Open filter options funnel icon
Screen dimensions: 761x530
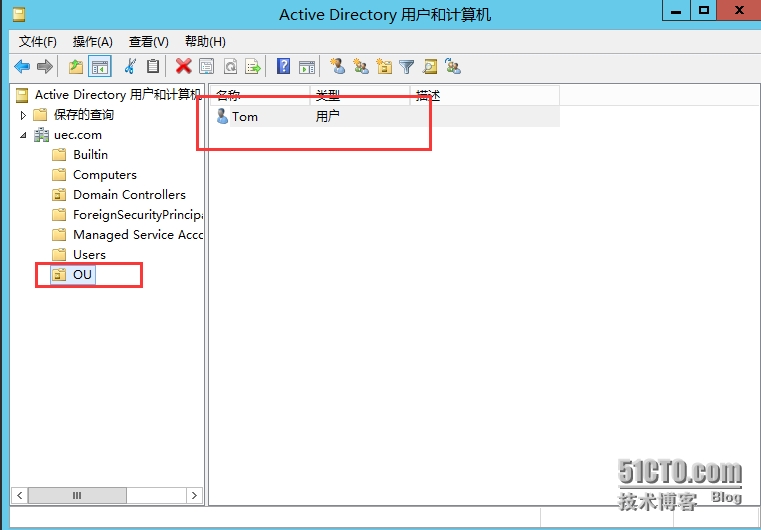pyautogui.click(x=407, y=66)
